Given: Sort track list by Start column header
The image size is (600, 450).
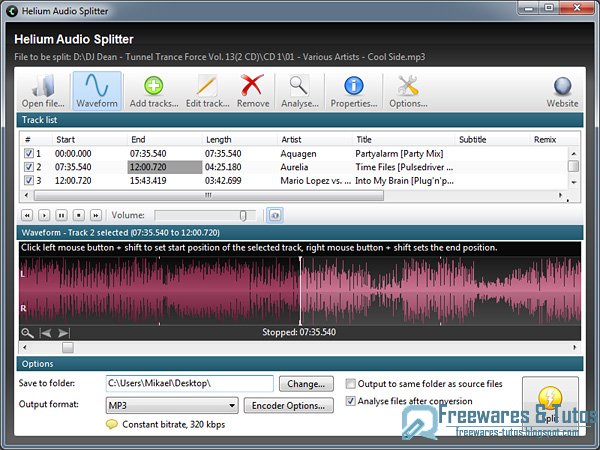Looking at the screenshot, I should [89, 140].
